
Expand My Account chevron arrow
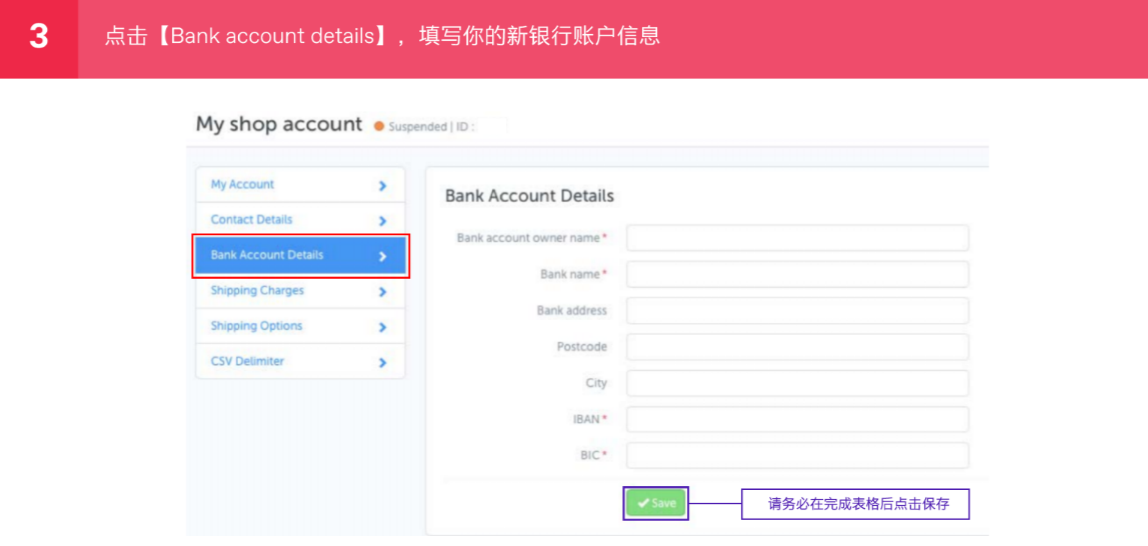[x=382, y=186]
